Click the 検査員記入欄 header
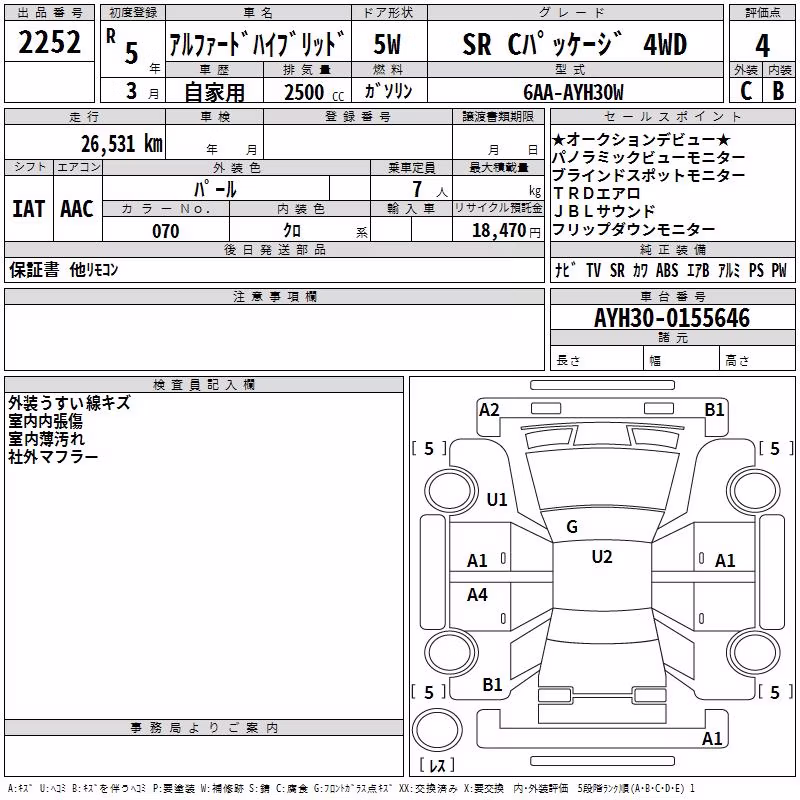This screenshot has height=800, width=800. tap(204, 385)
